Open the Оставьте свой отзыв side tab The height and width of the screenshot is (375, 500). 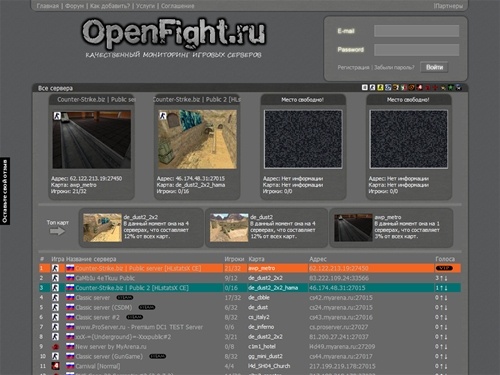pos(5,191)
